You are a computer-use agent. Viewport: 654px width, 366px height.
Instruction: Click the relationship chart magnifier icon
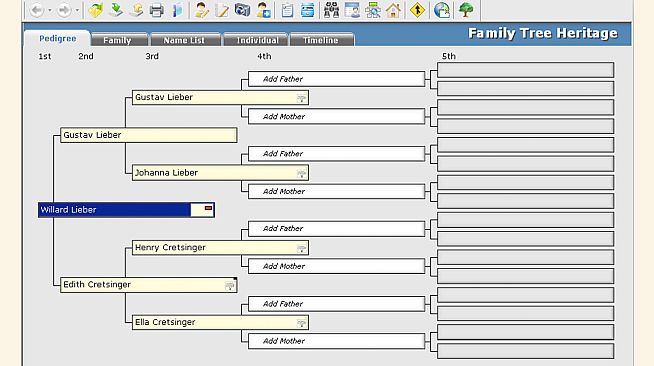coord(372,10)
